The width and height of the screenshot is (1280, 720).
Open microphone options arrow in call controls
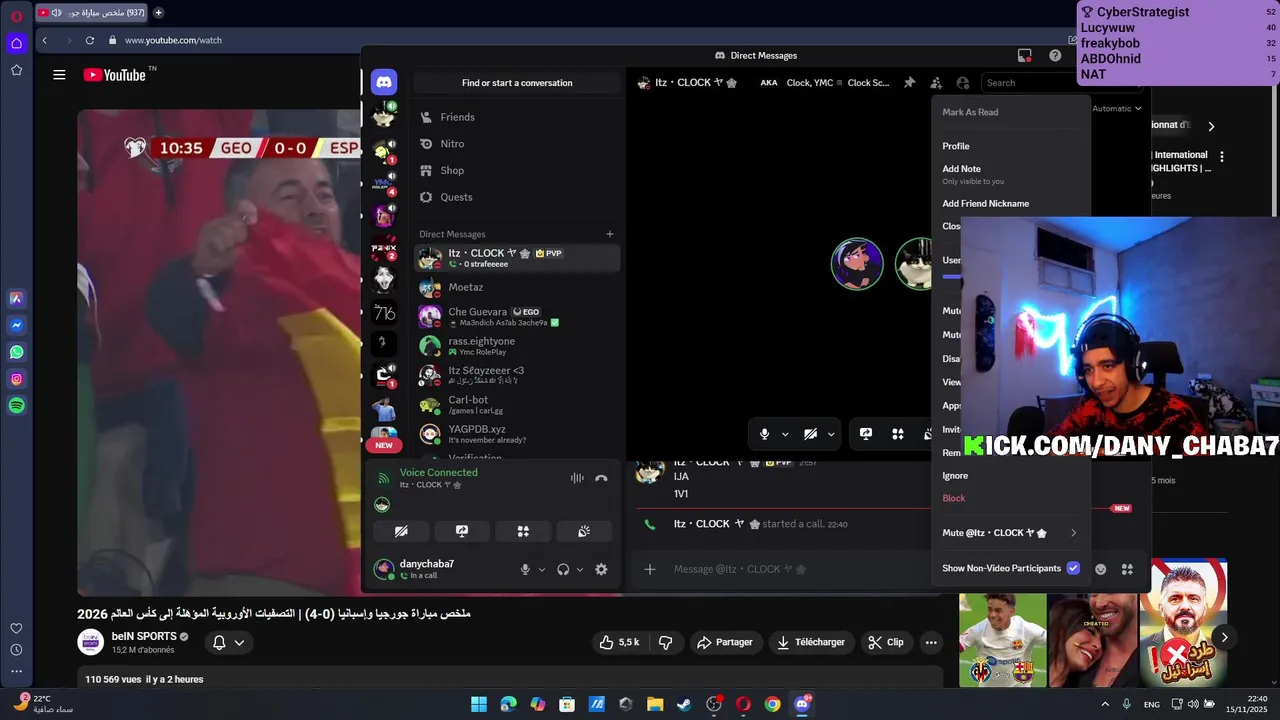[785, 434]
